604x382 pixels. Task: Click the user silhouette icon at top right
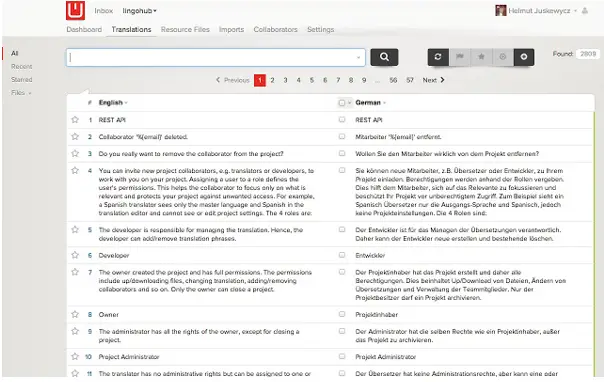point(585,11)
